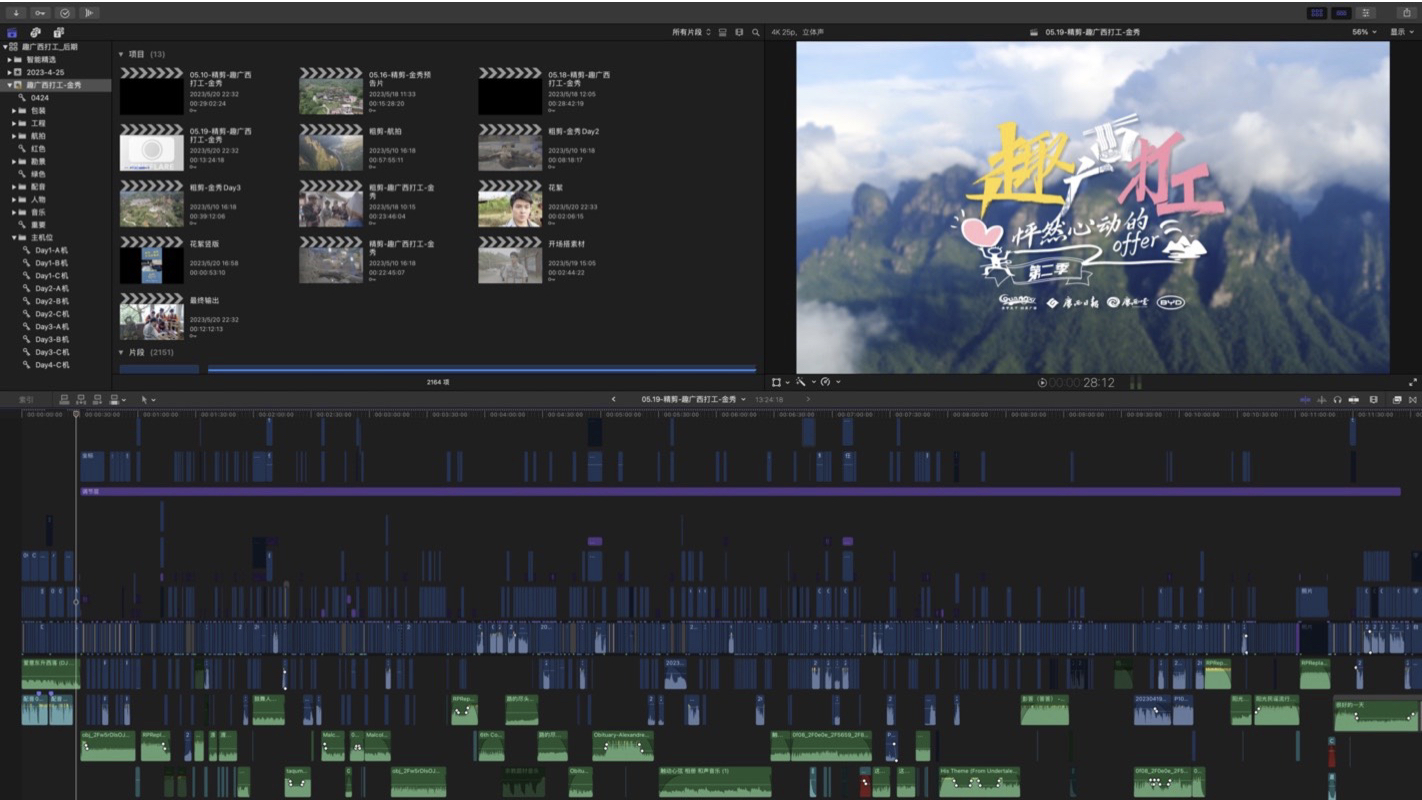The height and width of the screenshot is (800, 1422).
Task: Select the 花絮 project thumbnail
Action: (x=510, y=204)
